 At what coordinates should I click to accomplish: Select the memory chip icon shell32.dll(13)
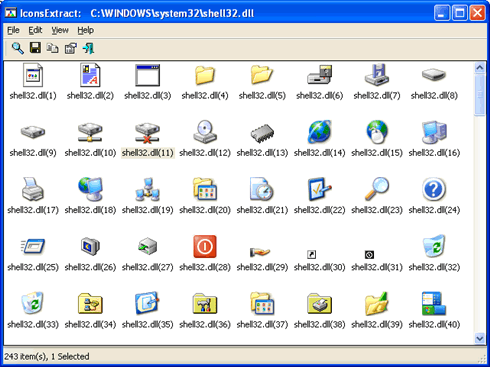262,133
